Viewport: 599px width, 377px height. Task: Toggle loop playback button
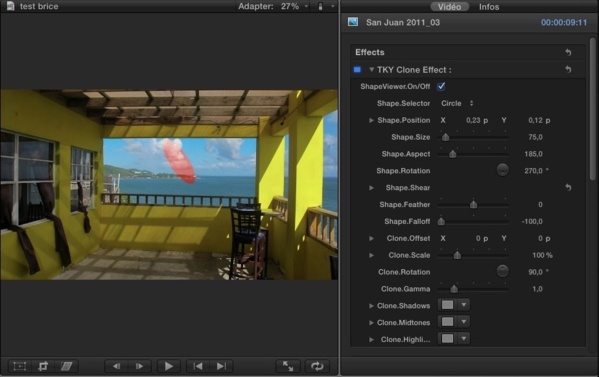click(317, 366)
